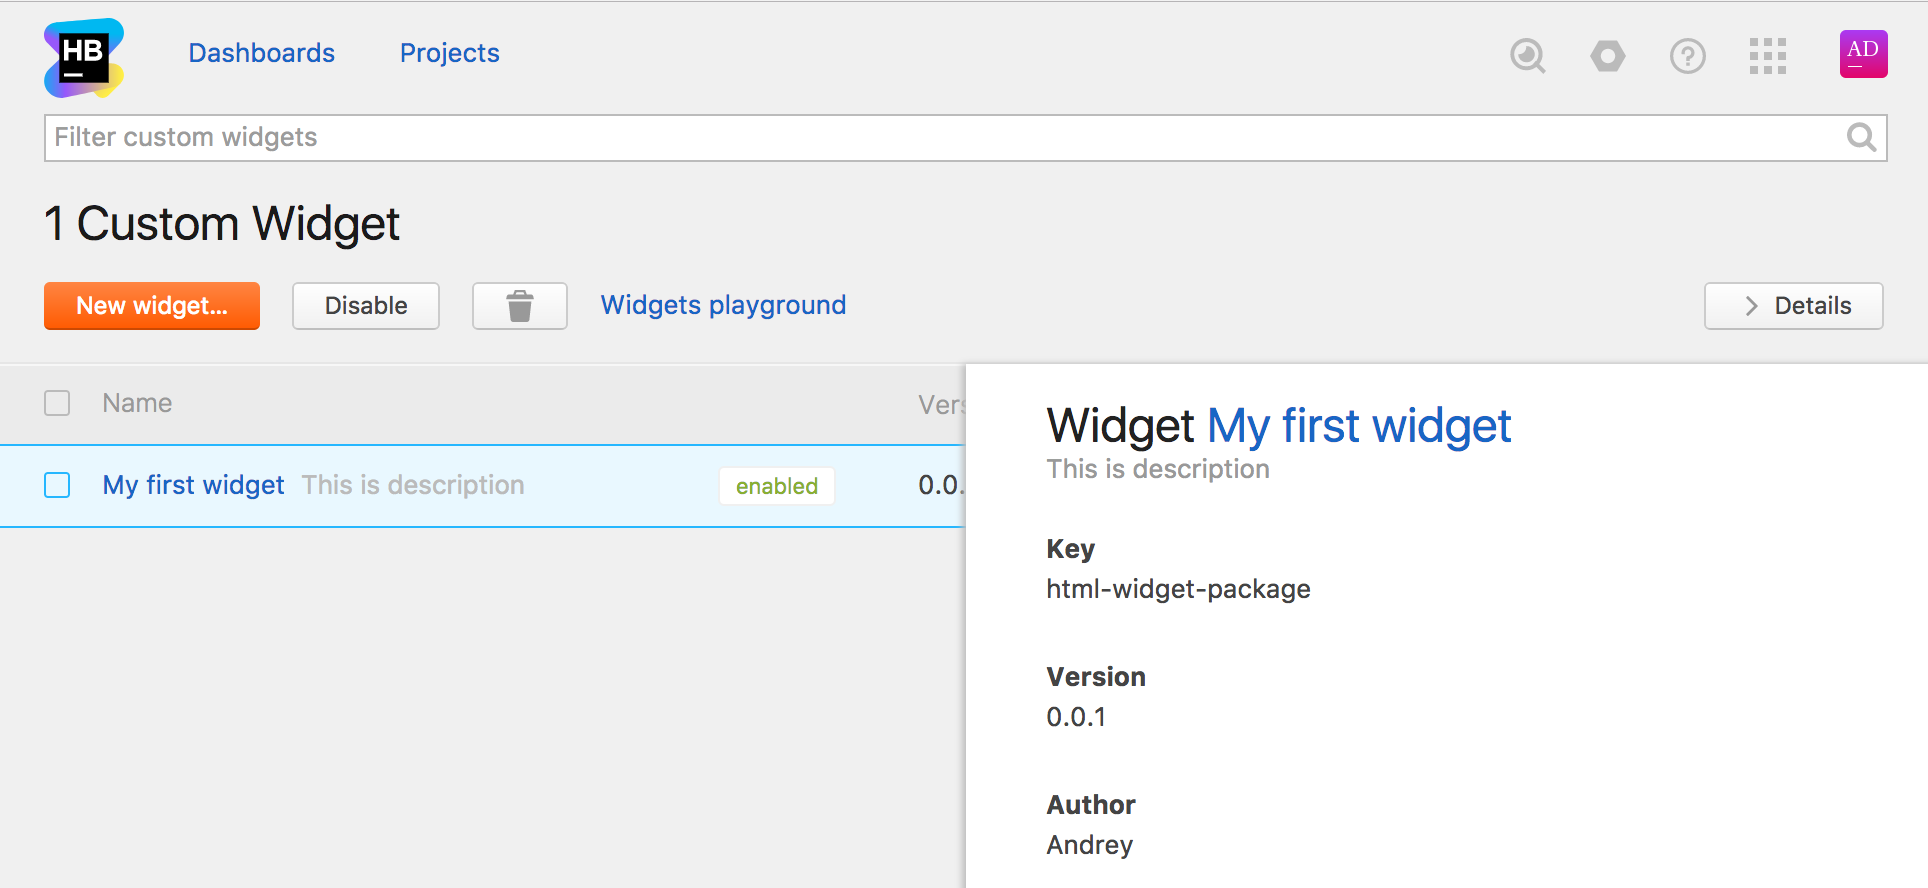The width and height of the screenshot is (1928, 888).
Task: Click the Name column header
Action: coord(137,403)
